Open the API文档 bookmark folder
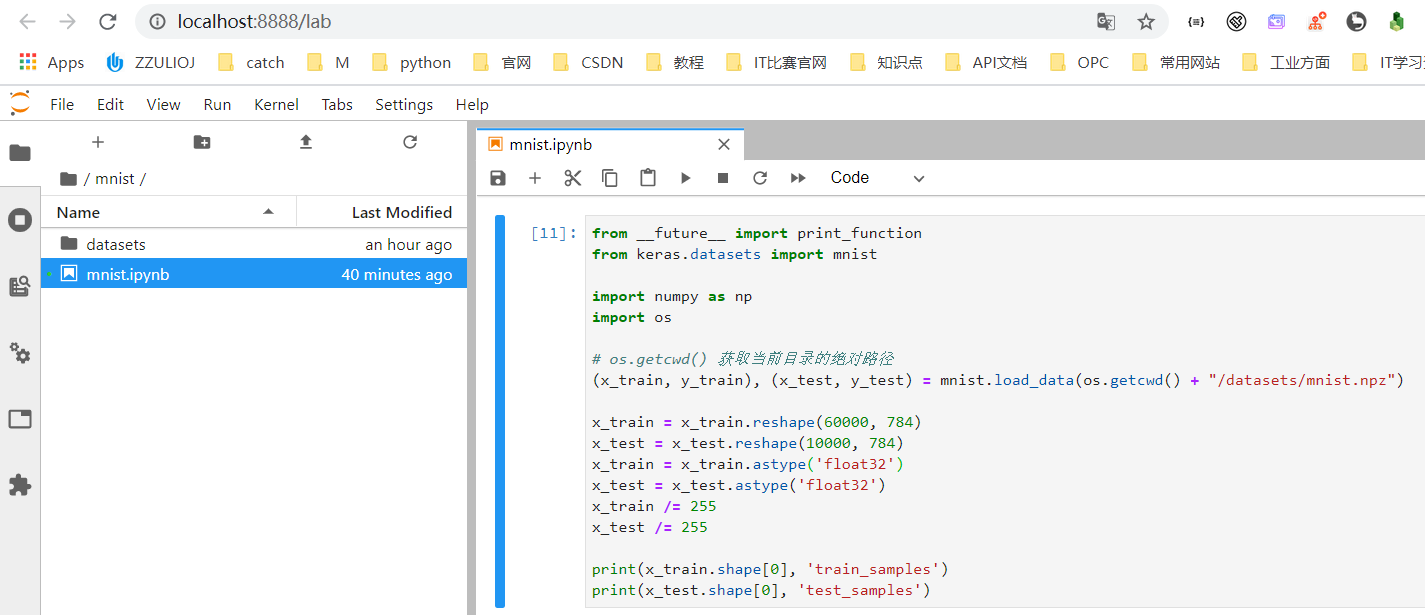Screen dimensions: 1425x615 [985, 62]
